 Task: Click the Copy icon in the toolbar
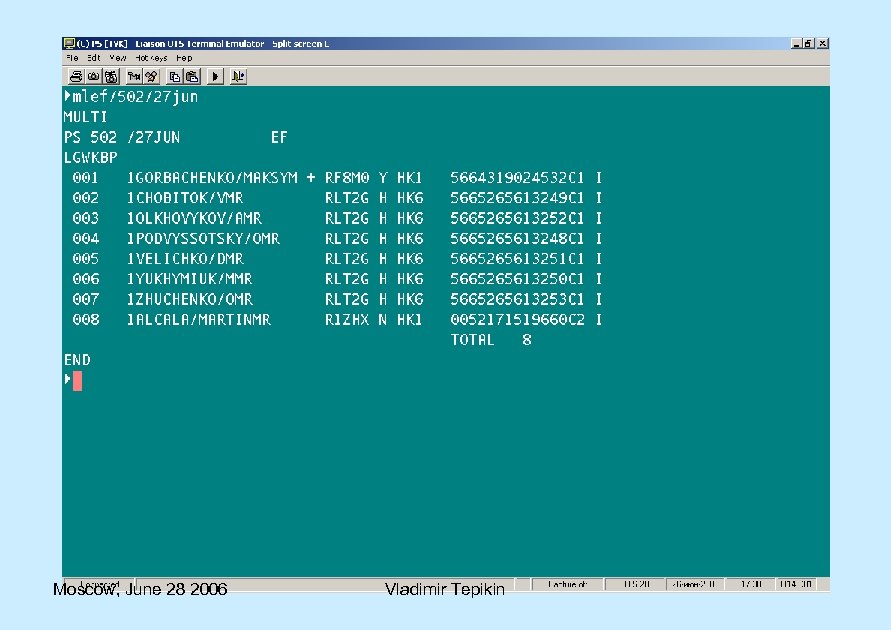tap(174, 76)
